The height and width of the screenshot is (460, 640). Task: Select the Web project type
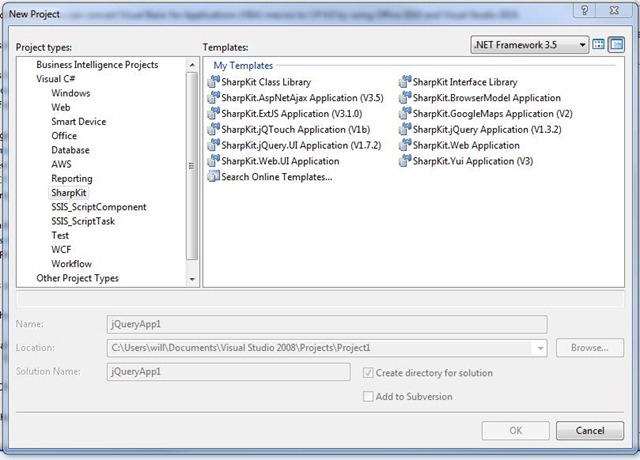61,107
